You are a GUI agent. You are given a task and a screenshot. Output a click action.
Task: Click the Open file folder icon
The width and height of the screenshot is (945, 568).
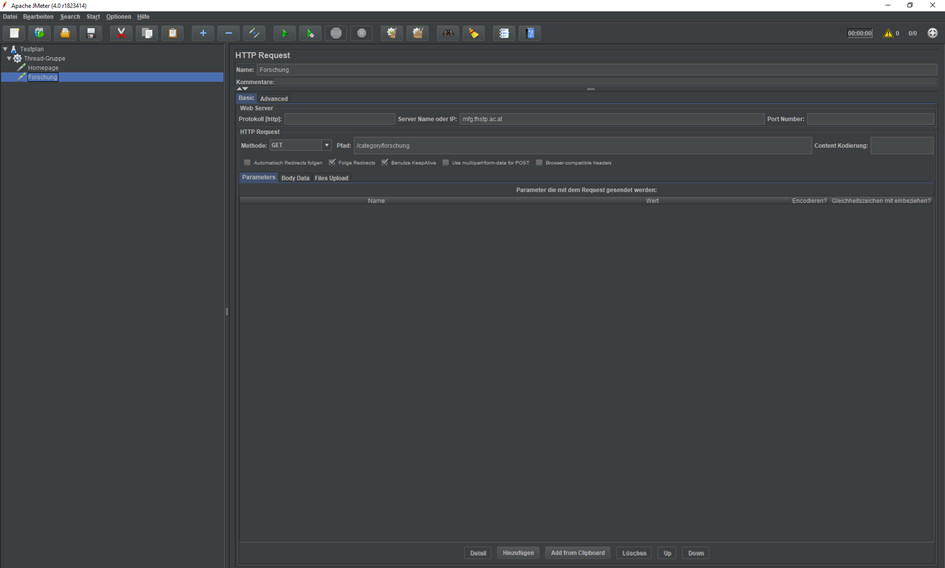(x=65, y=33)
